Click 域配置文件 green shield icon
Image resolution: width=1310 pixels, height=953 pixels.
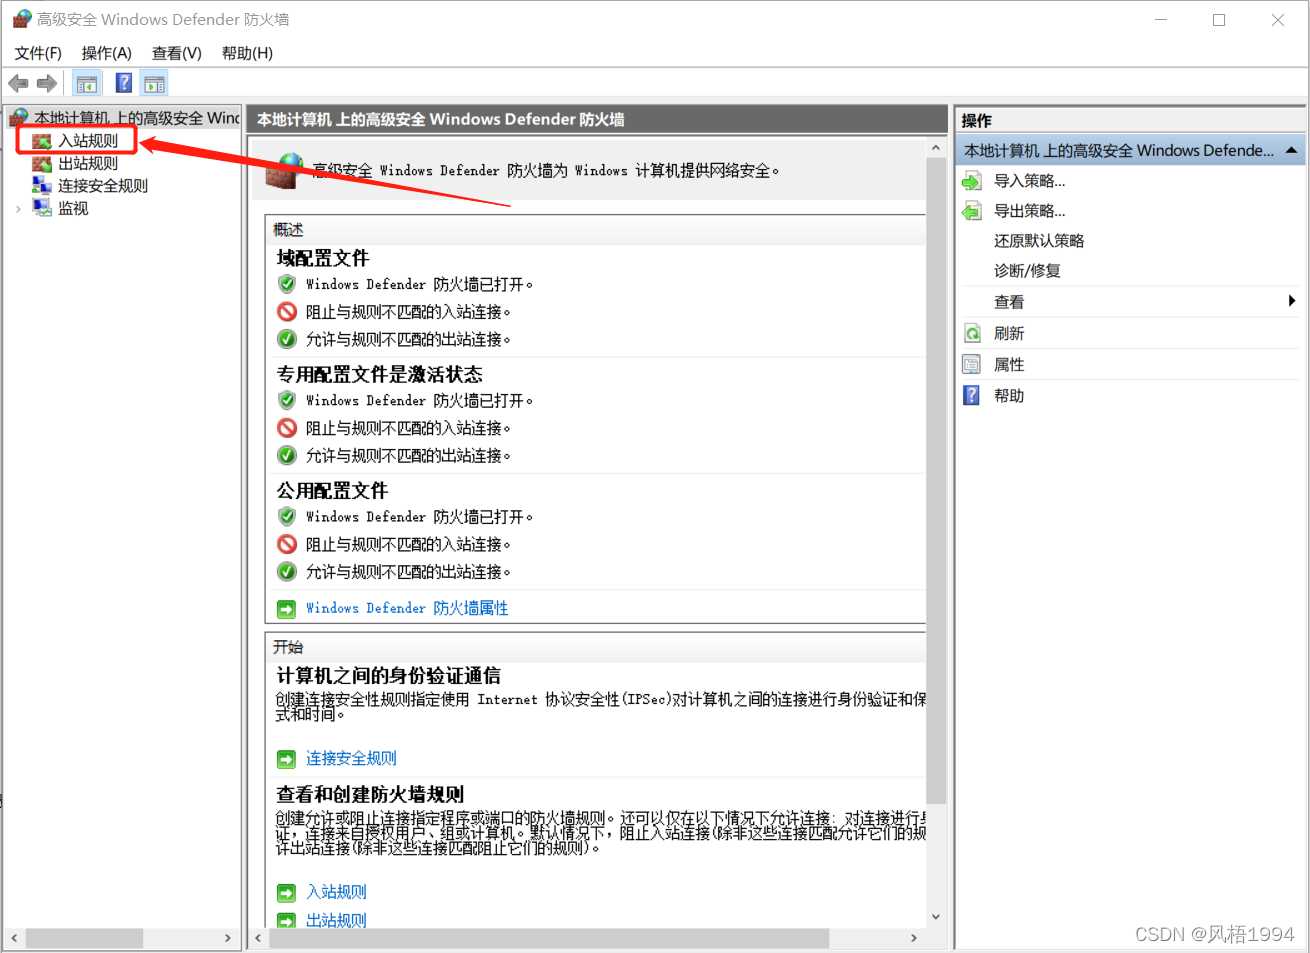coord(287,284)
